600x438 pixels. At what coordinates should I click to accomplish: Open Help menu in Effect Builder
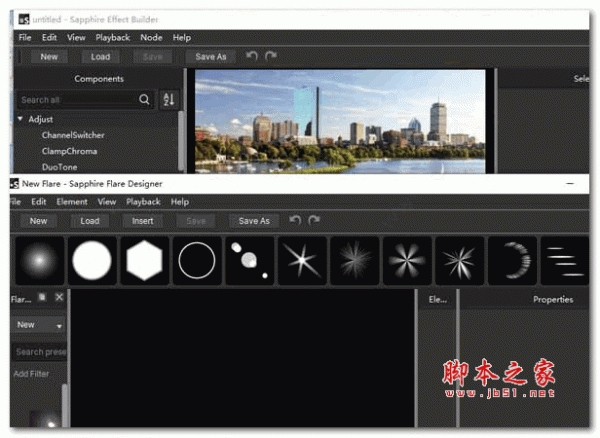click(182, 37)
